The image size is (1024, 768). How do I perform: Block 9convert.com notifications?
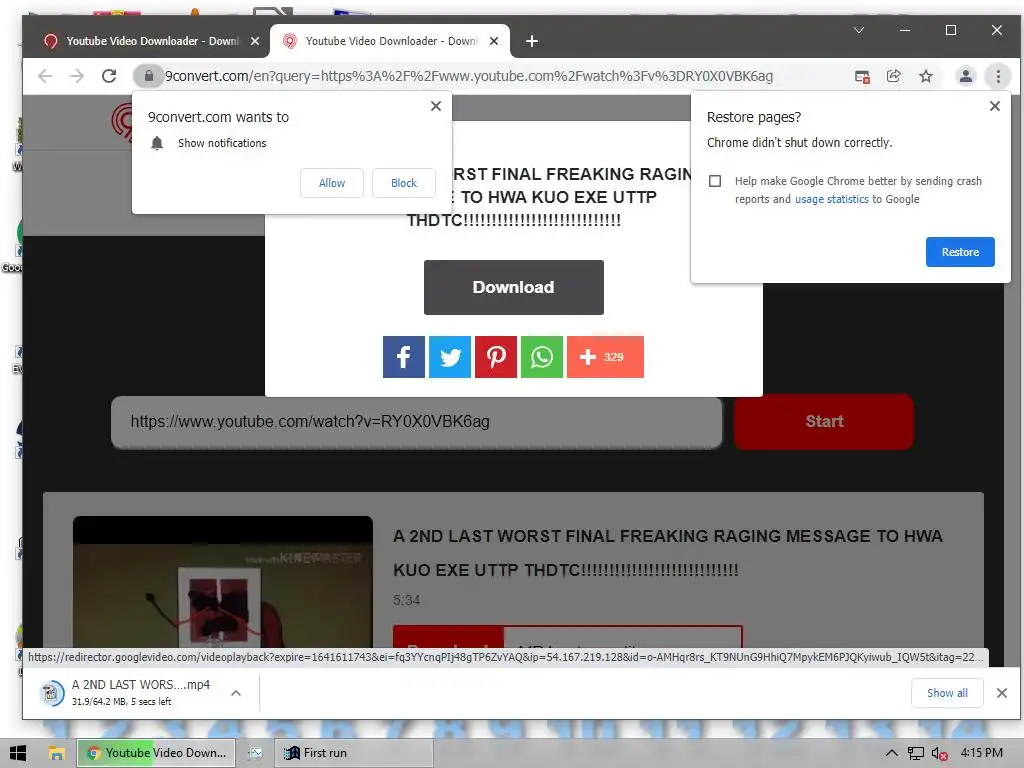(x=404, y=183)
